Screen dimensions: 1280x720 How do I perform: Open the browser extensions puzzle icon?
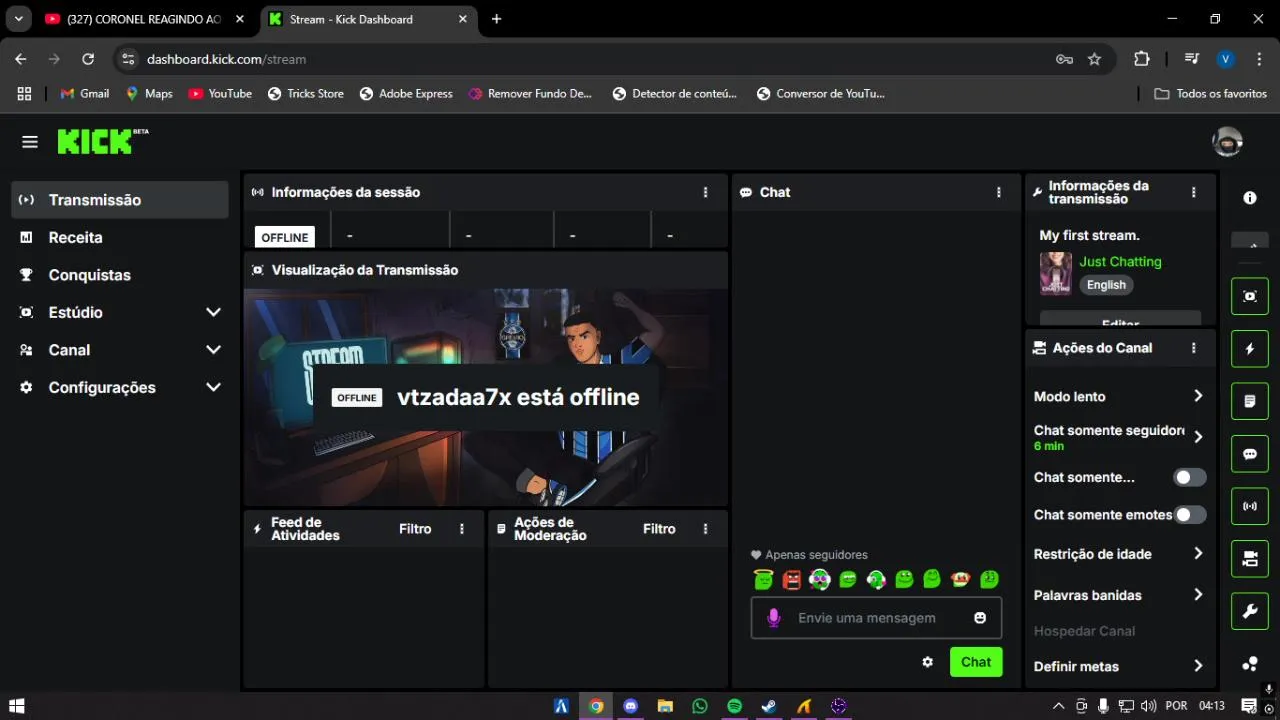(1142, 59)
